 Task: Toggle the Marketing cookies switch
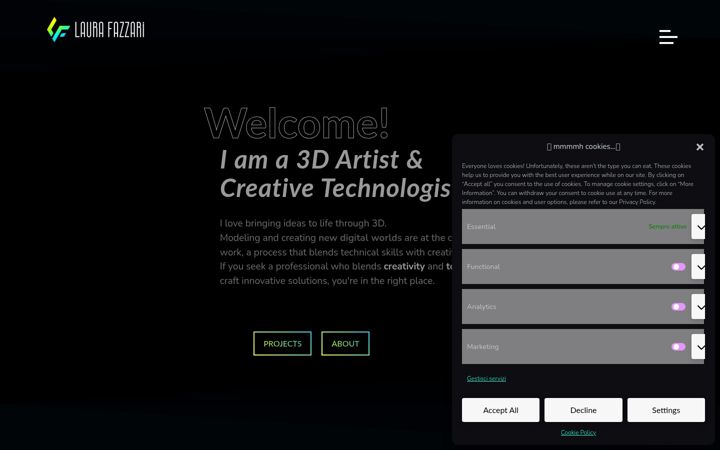pyautogui.click(x=678, y=347)
